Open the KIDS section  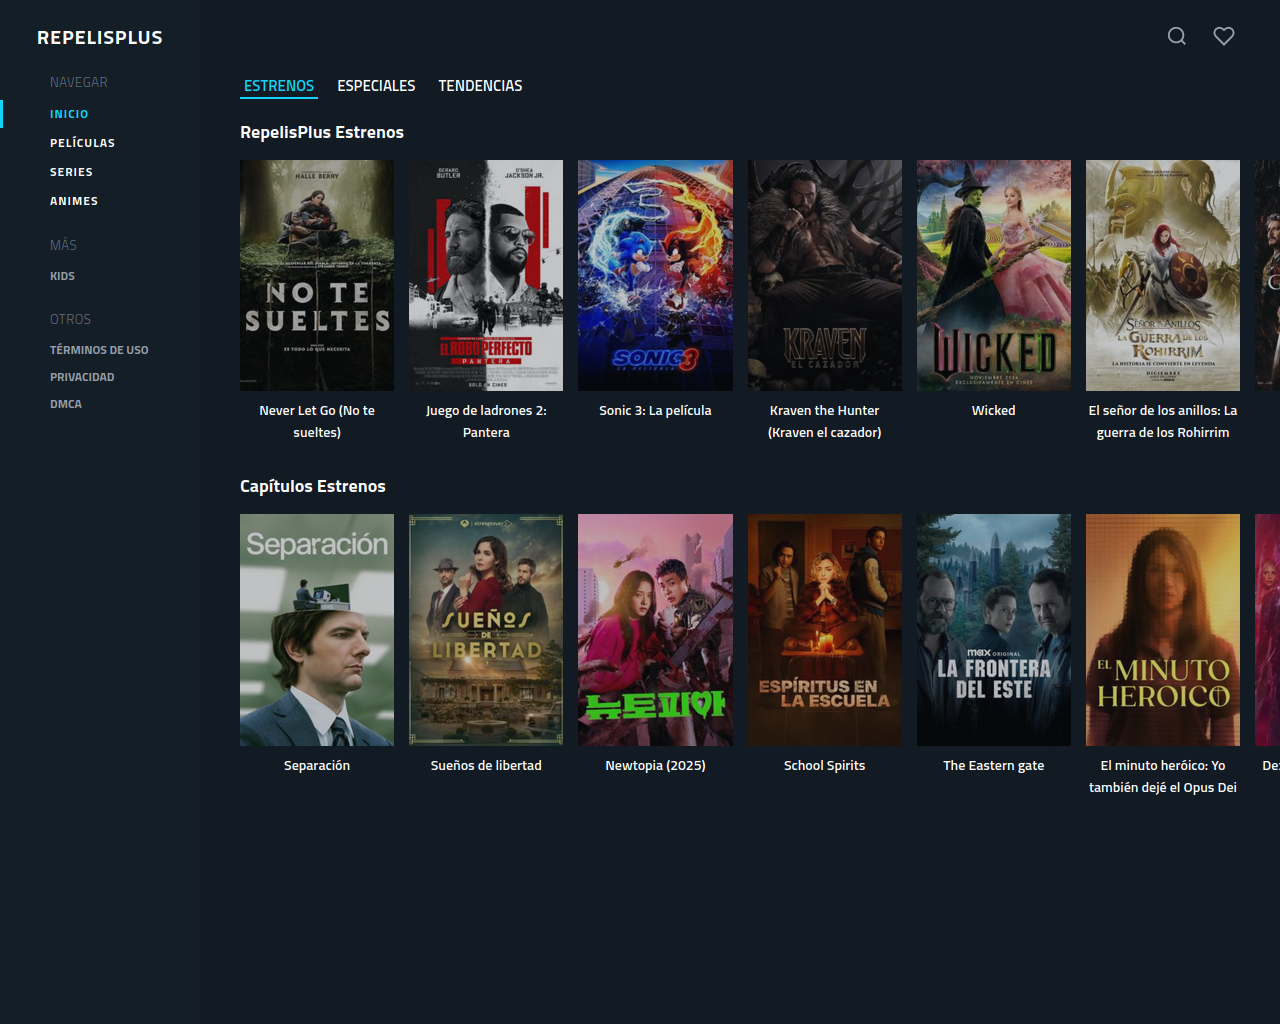point(62,276)
